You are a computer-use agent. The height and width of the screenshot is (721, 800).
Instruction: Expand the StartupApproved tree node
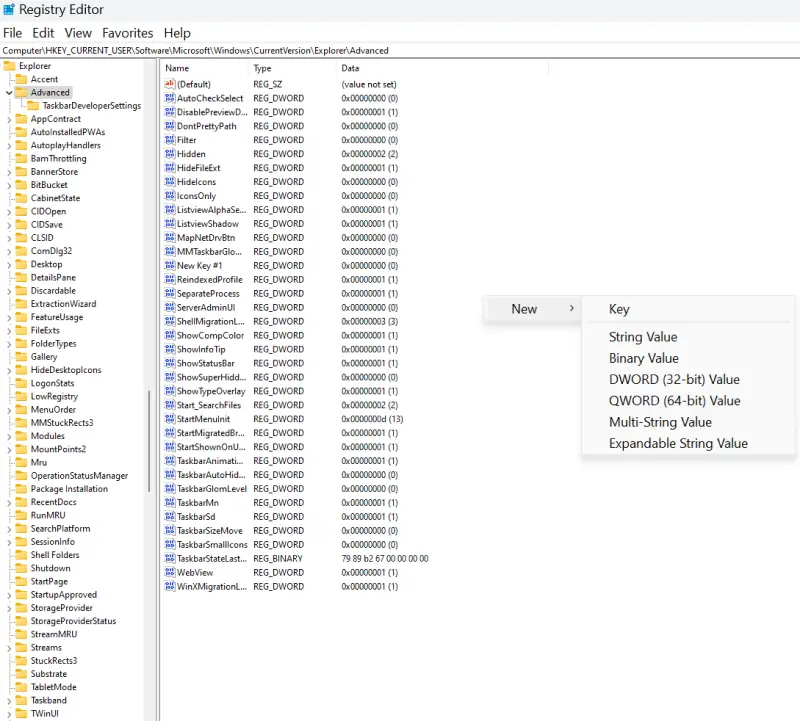[10, 594]
